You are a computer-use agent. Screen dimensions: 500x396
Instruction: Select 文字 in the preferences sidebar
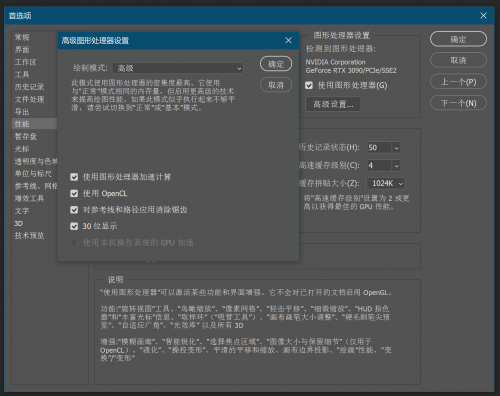[22, 211]
